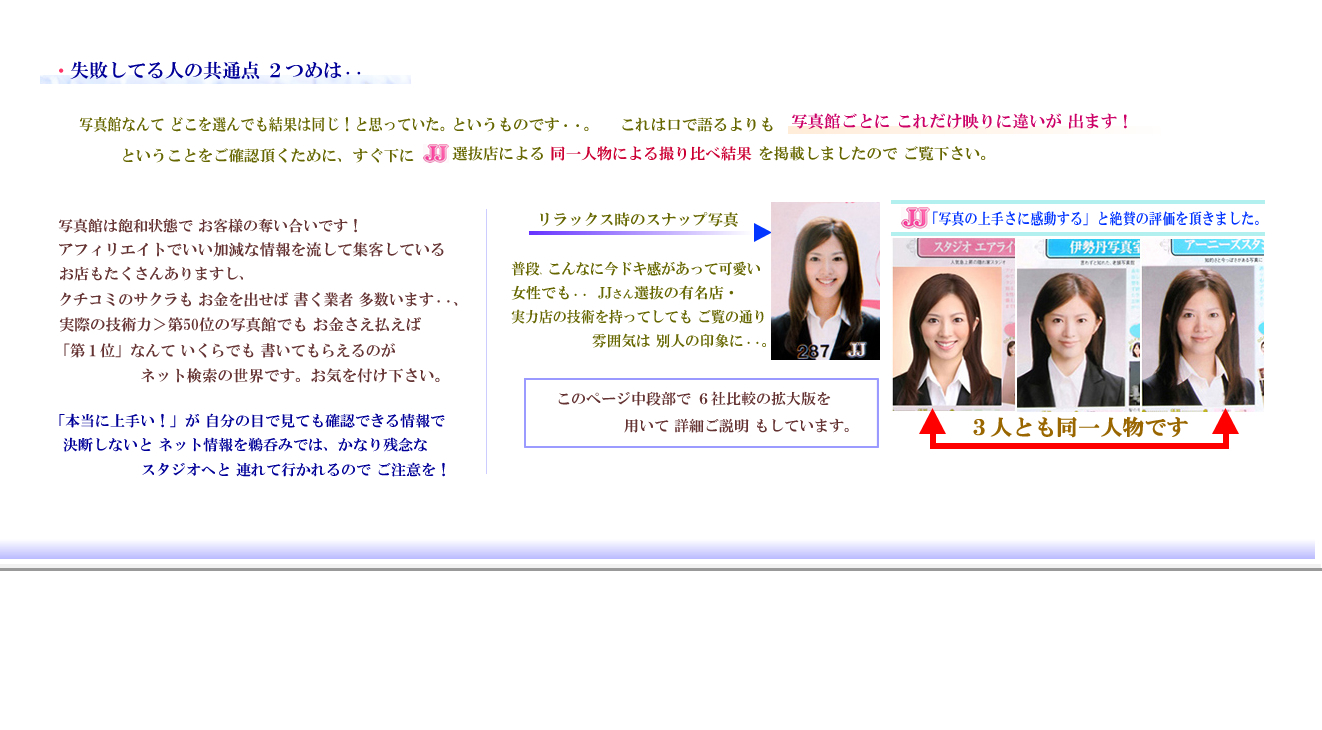Click the blue triangle arrow pointing at snapshot

(x=762, y=233)
